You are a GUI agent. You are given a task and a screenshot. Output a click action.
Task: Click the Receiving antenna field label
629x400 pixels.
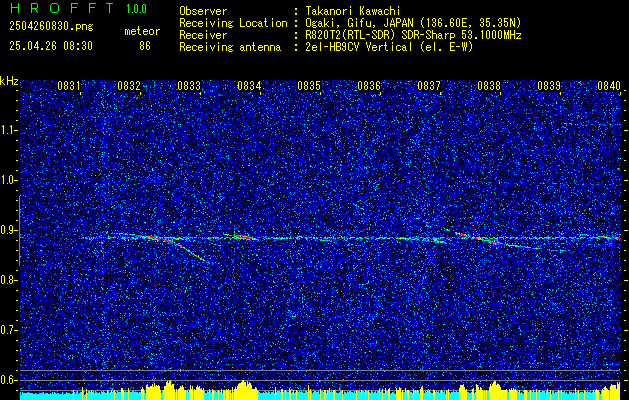point(230,47)
